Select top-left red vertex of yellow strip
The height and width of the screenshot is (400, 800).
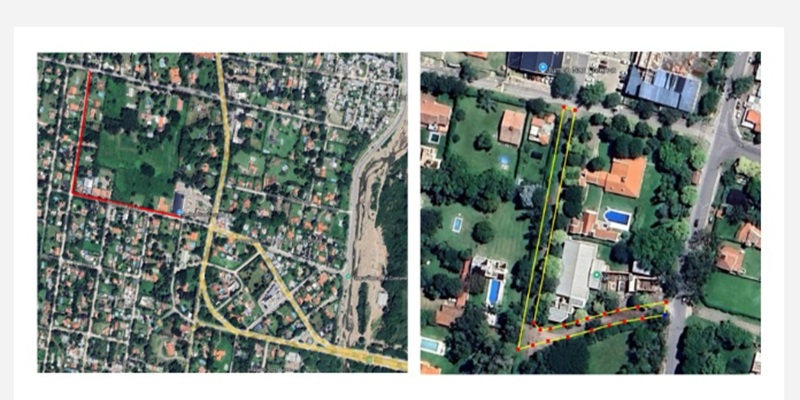coord(563,107)
